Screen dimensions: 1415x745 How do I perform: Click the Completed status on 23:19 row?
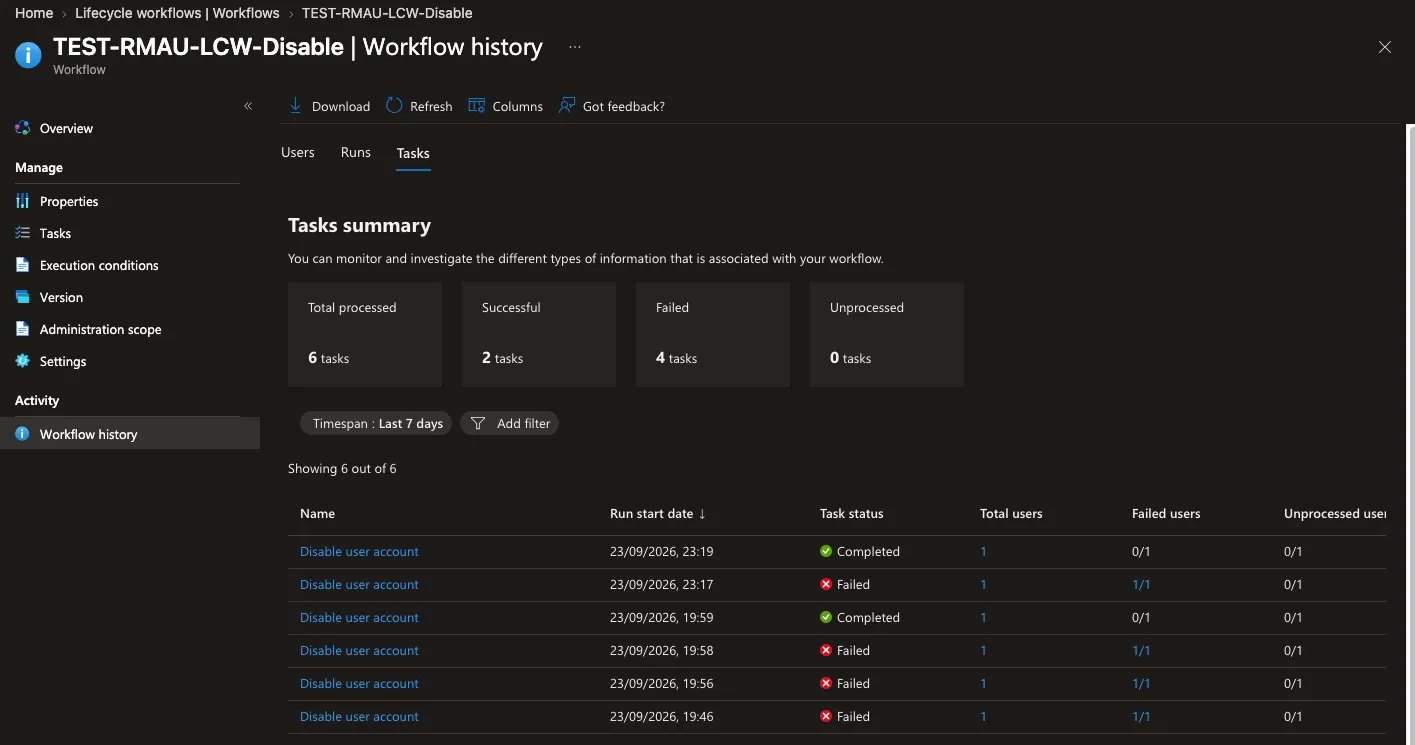860,552
